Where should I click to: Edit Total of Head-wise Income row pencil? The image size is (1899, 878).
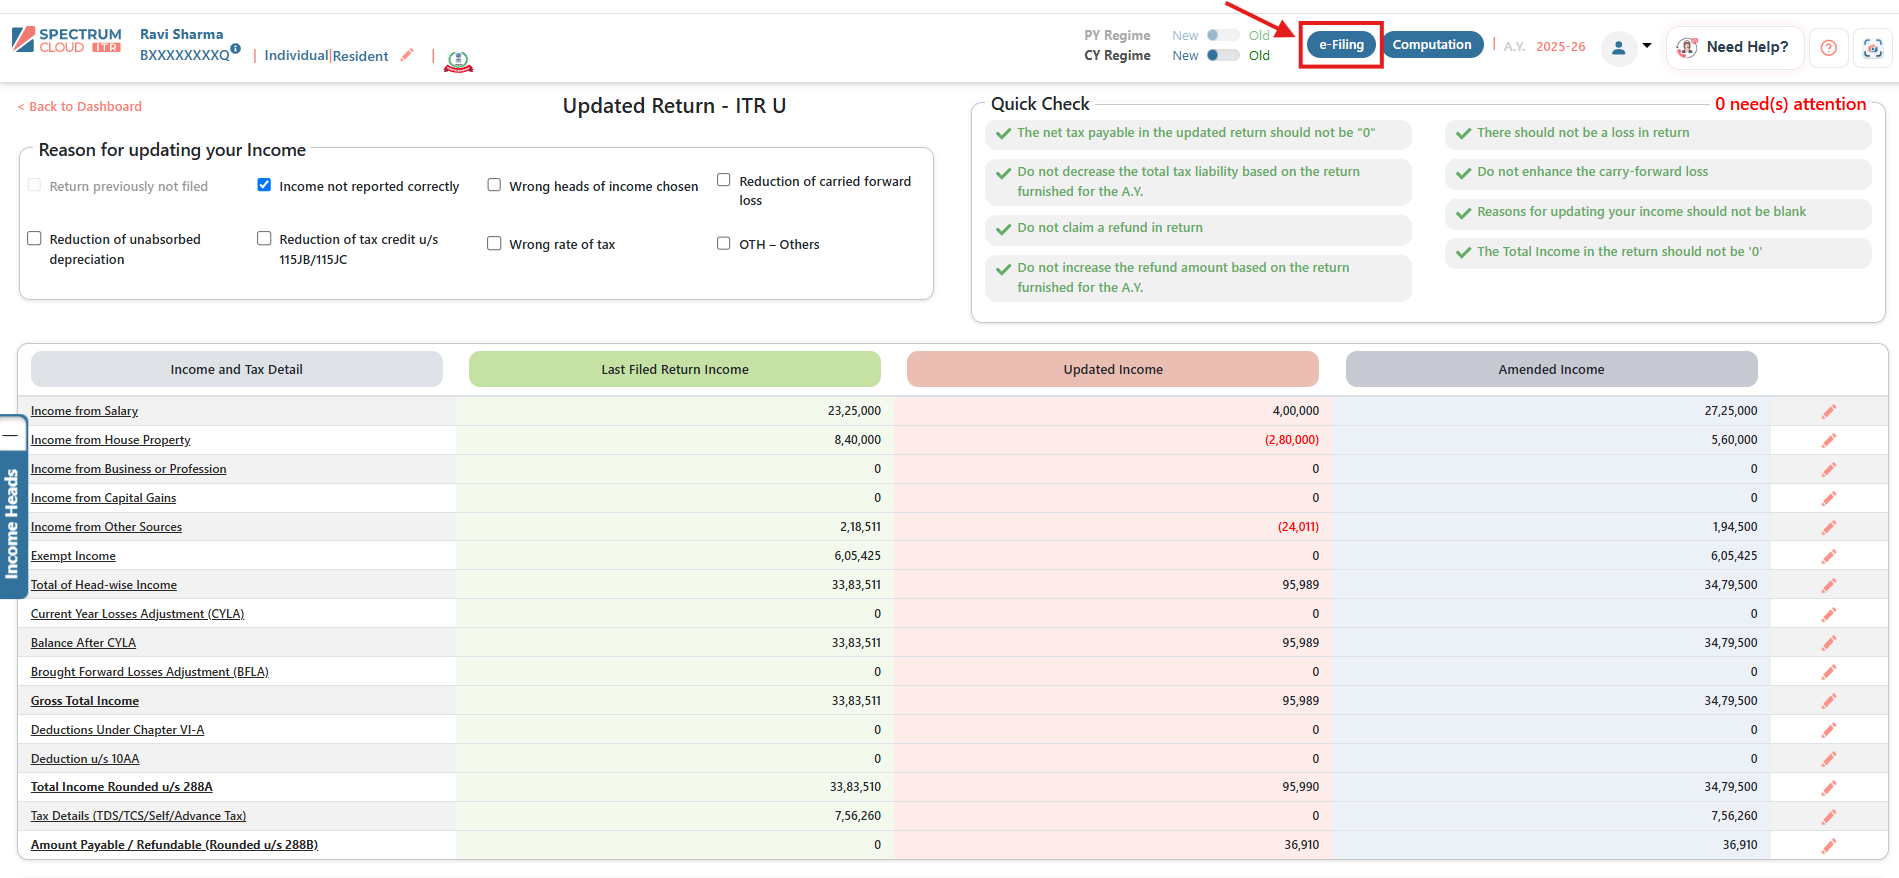coord(1828,586)
